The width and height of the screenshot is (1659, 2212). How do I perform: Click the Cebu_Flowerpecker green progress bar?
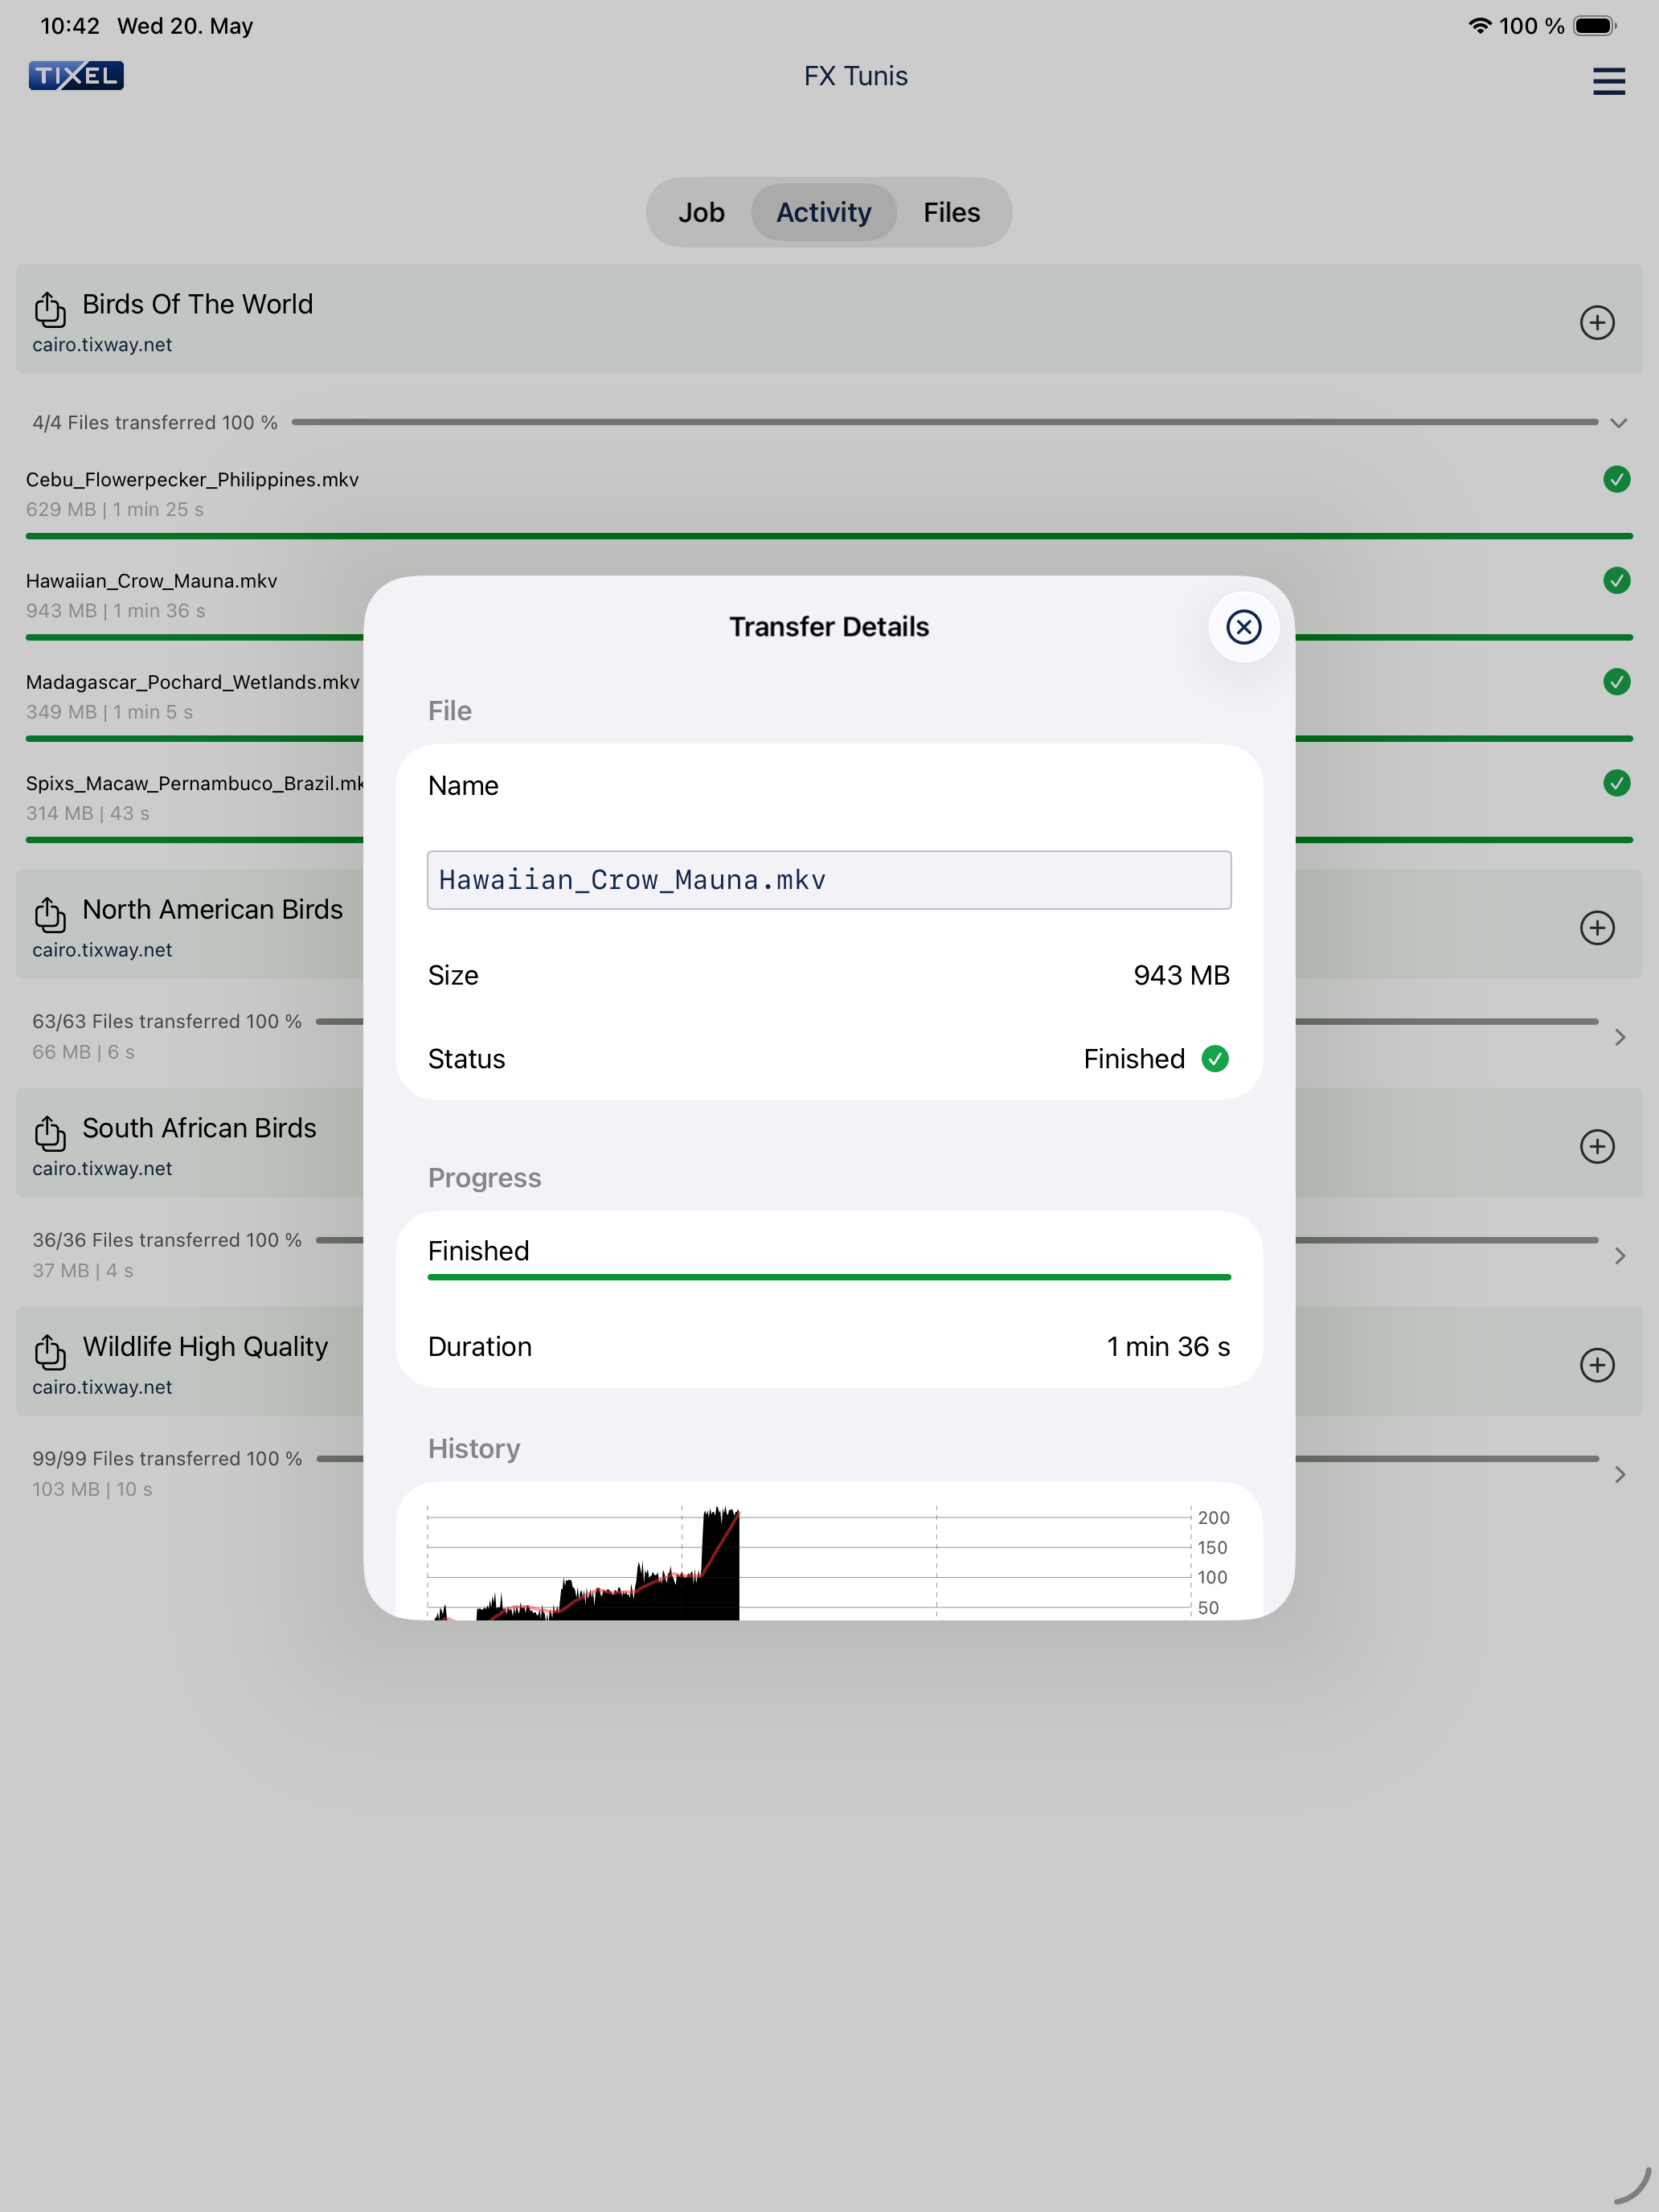[x=829, y=536]
